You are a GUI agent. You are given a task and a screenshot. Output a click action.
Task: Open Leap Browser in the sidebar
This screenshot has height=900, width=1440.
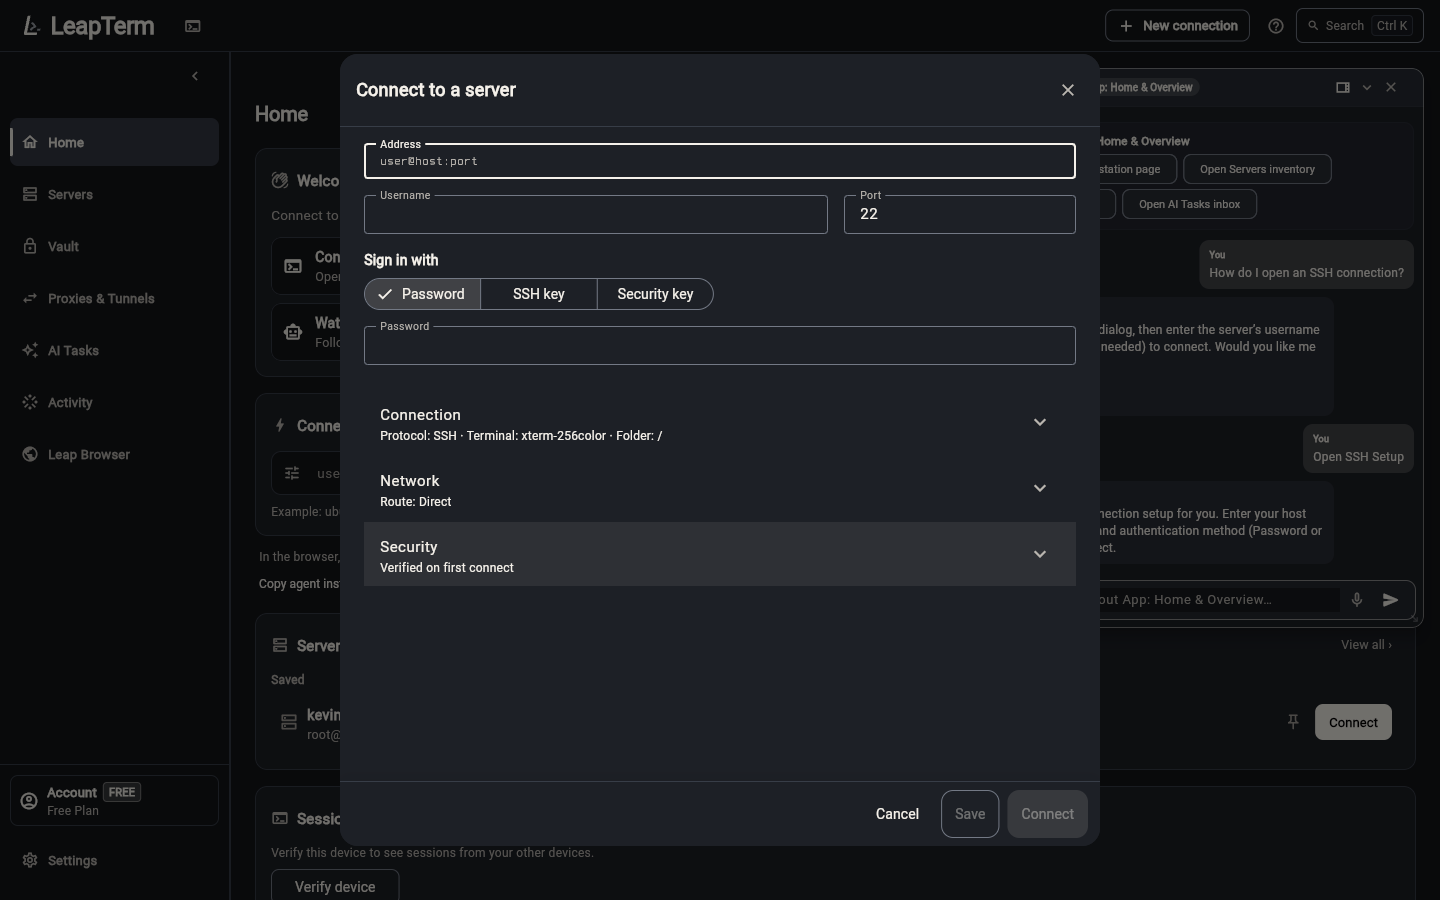(x=115, y=454)
